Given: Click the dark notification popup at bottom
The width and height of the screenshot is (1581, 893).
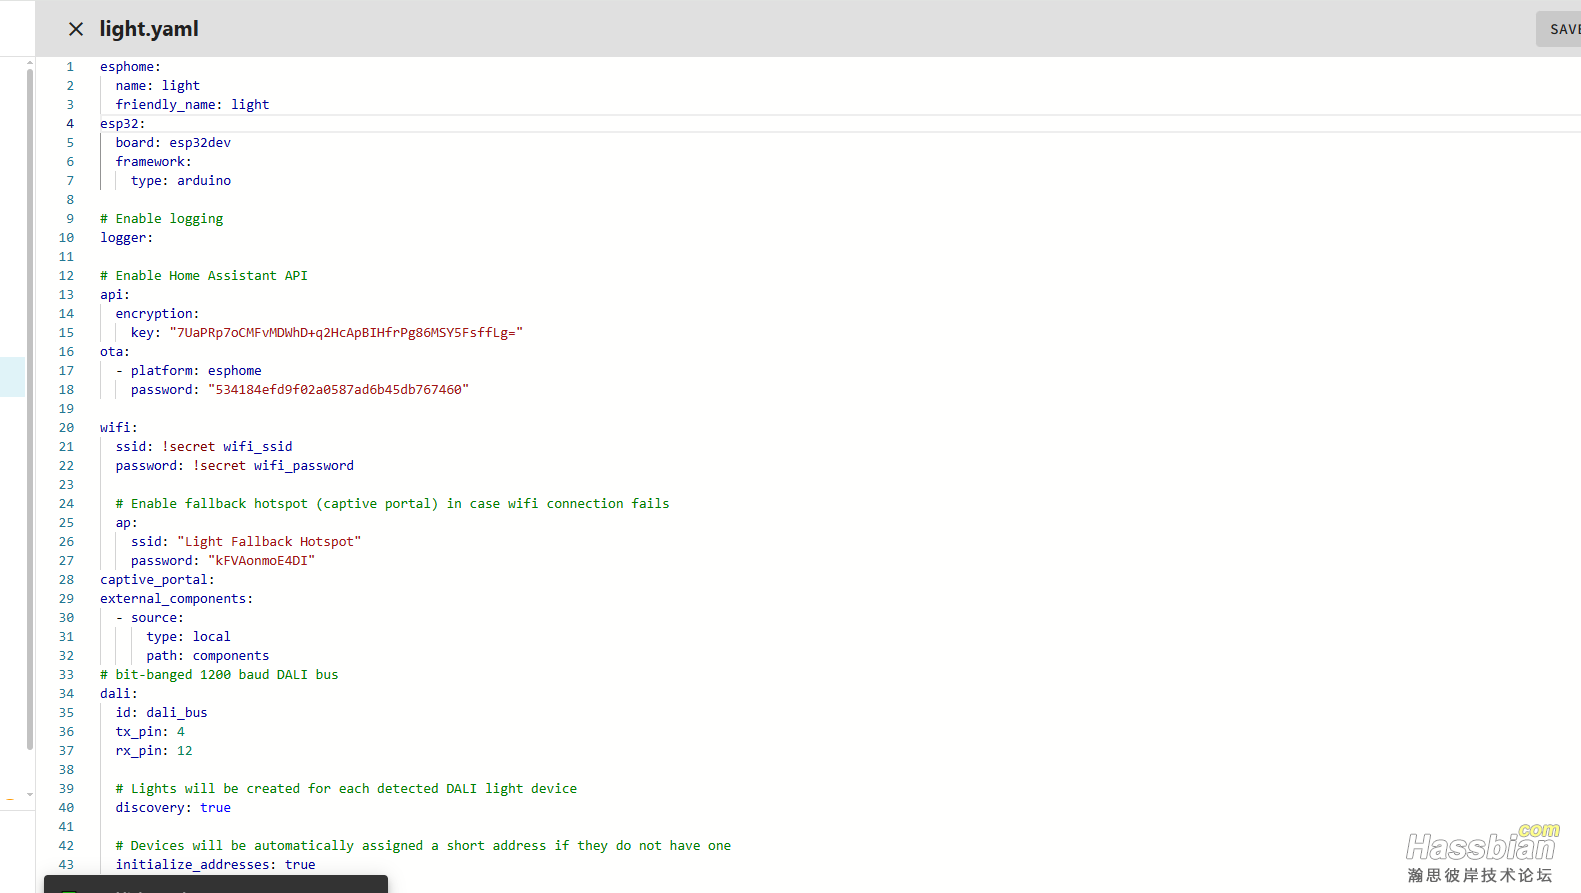Looking at the screenshot, I should (215, 884).
